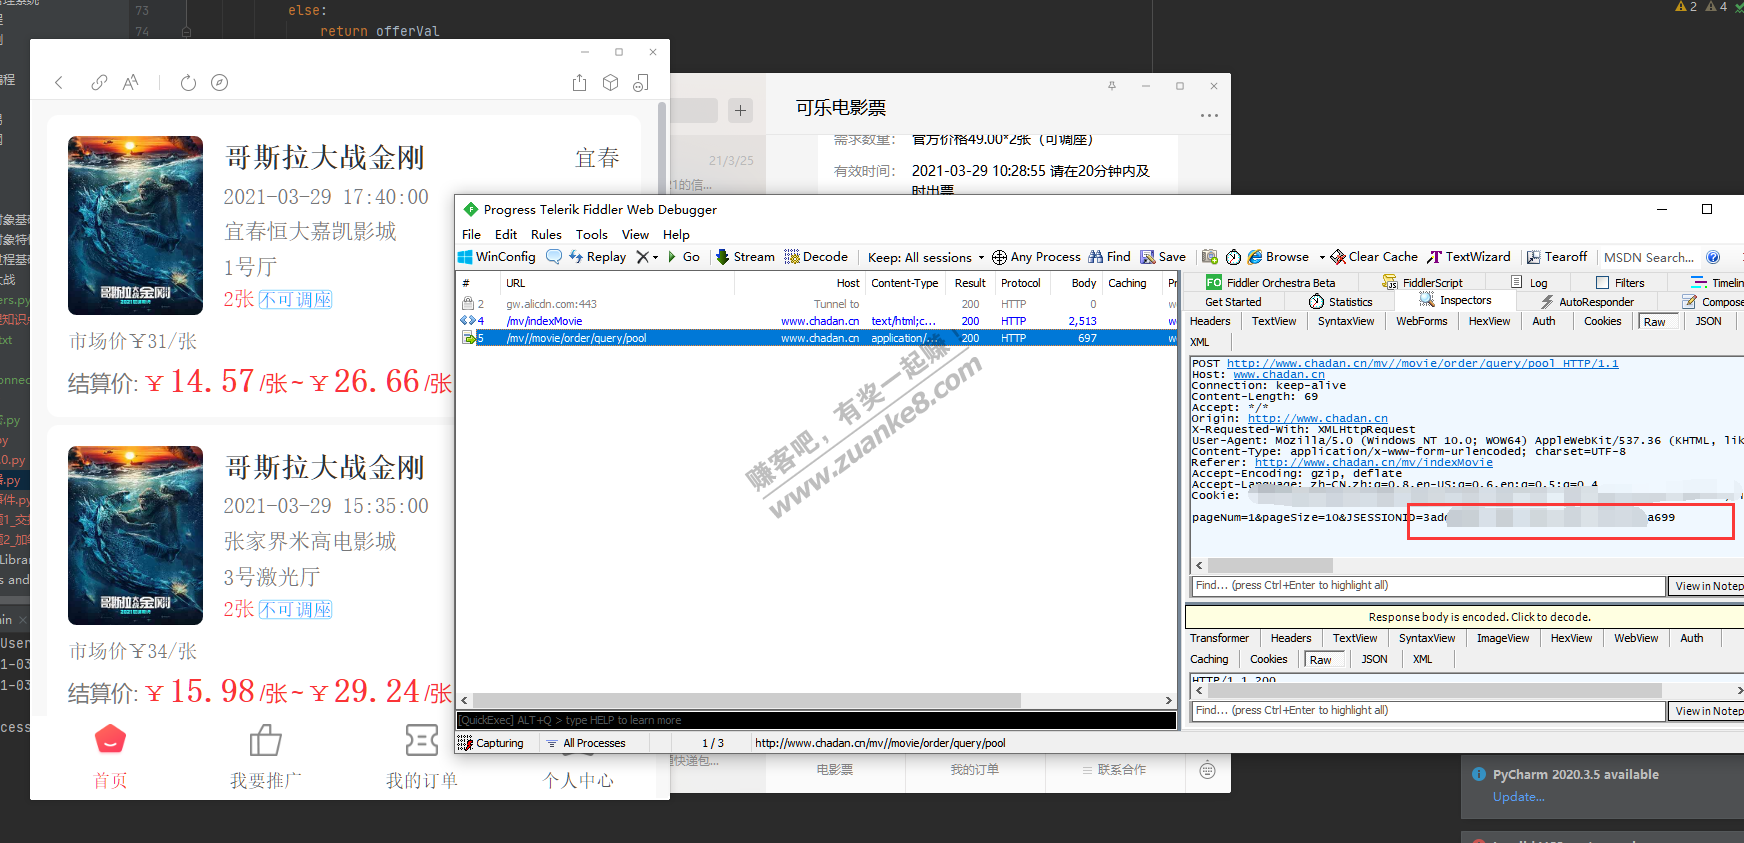The height and width of the screenshot is (843, 1744).
Task: Select the request WebForms inspector tab
Action: [1421, 321]
